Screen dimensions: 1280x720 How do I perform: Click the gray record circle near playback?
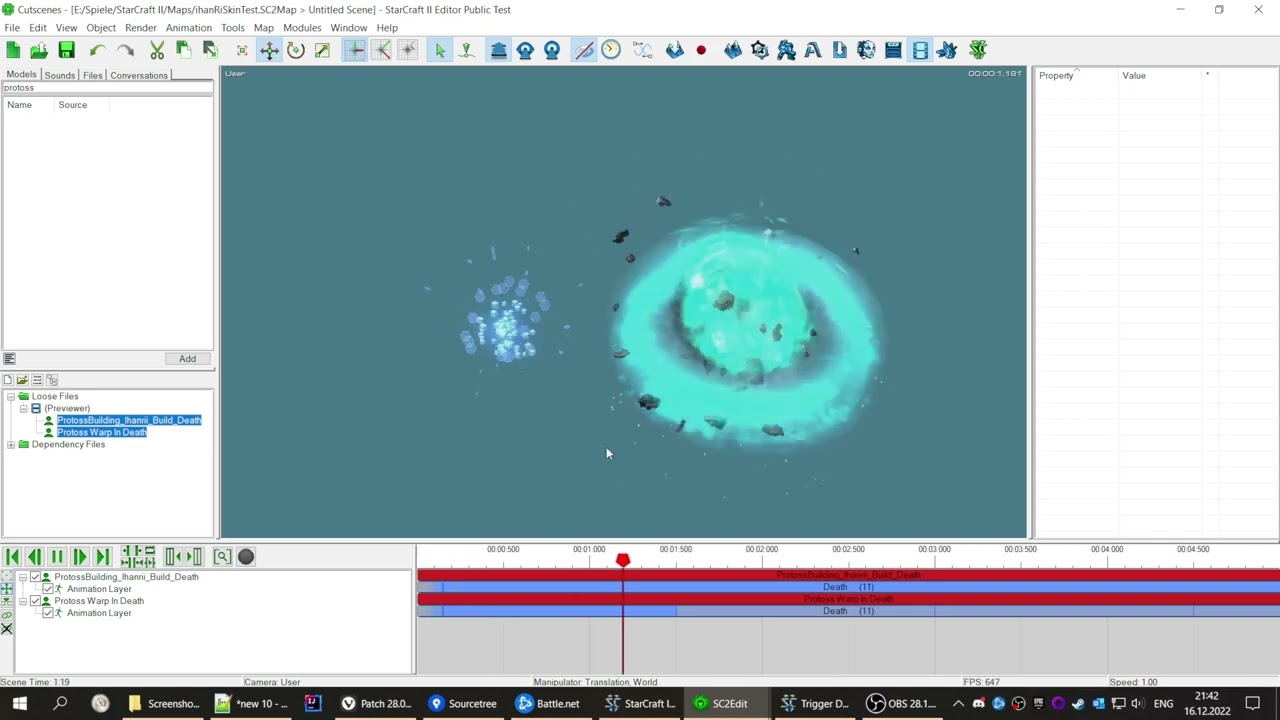(246, 557)
